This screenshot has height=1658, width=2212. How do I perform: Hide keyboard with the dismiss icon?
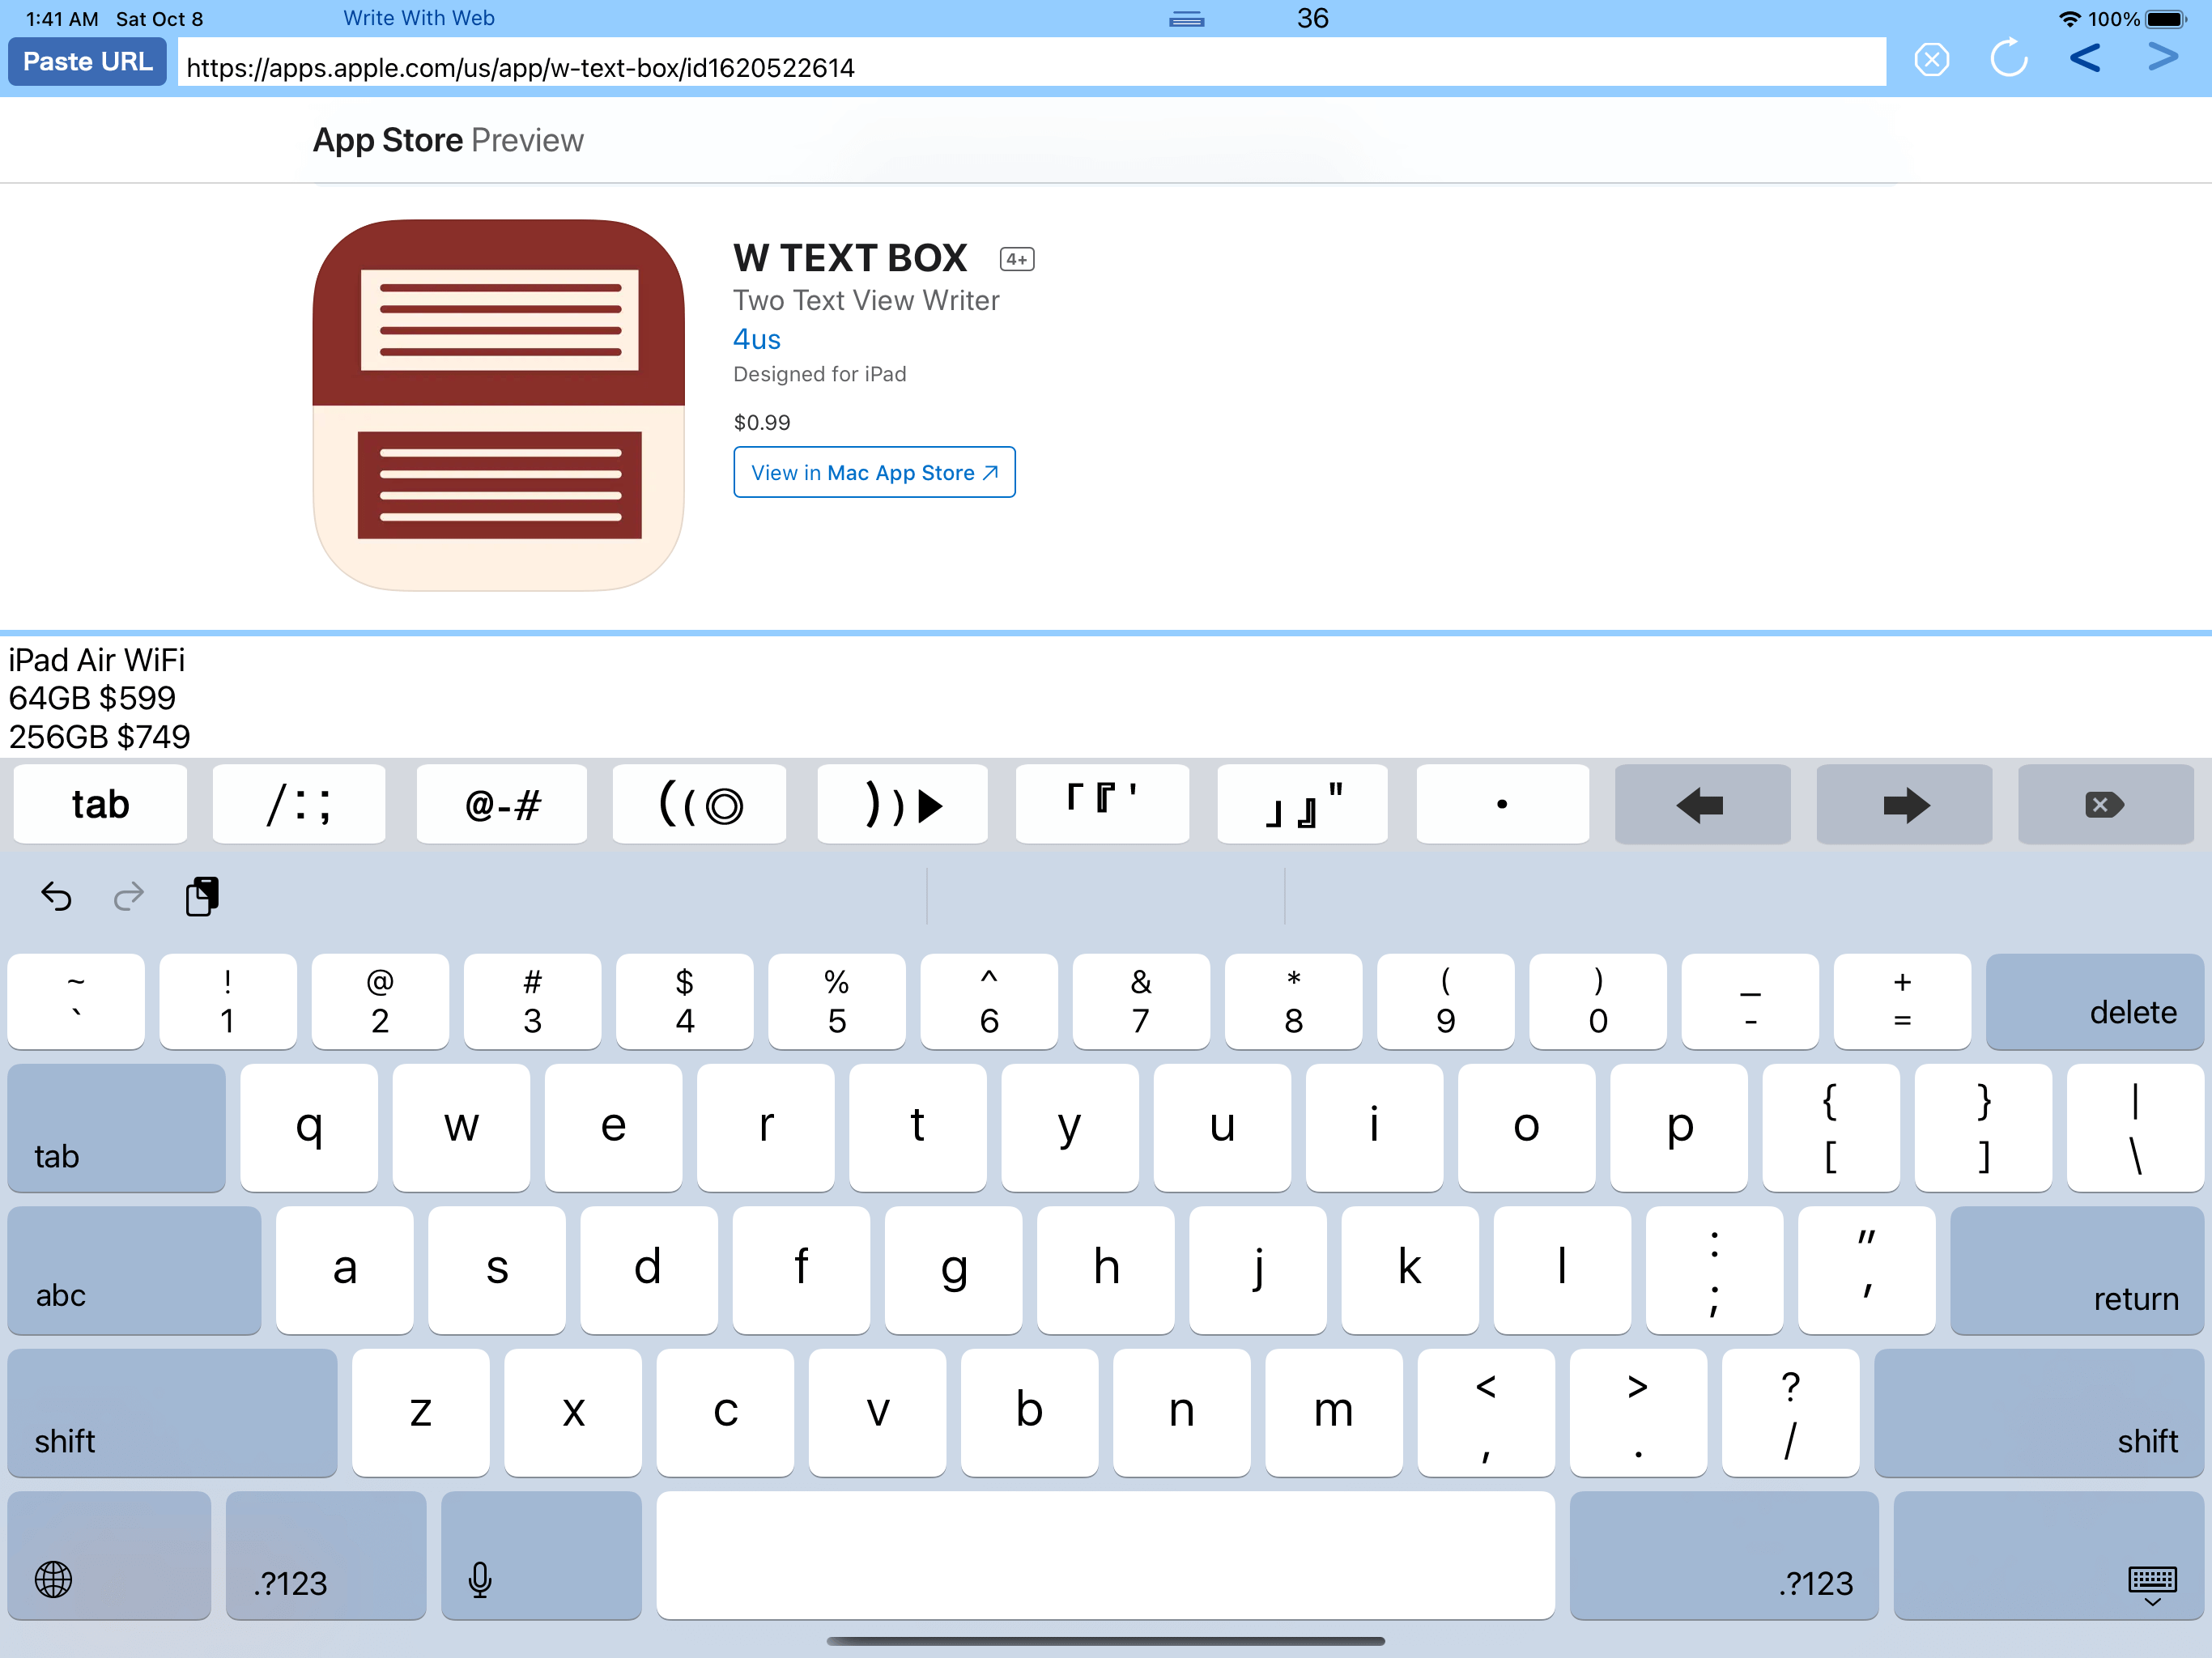pyautogui.click(x=2049, y=1556)
